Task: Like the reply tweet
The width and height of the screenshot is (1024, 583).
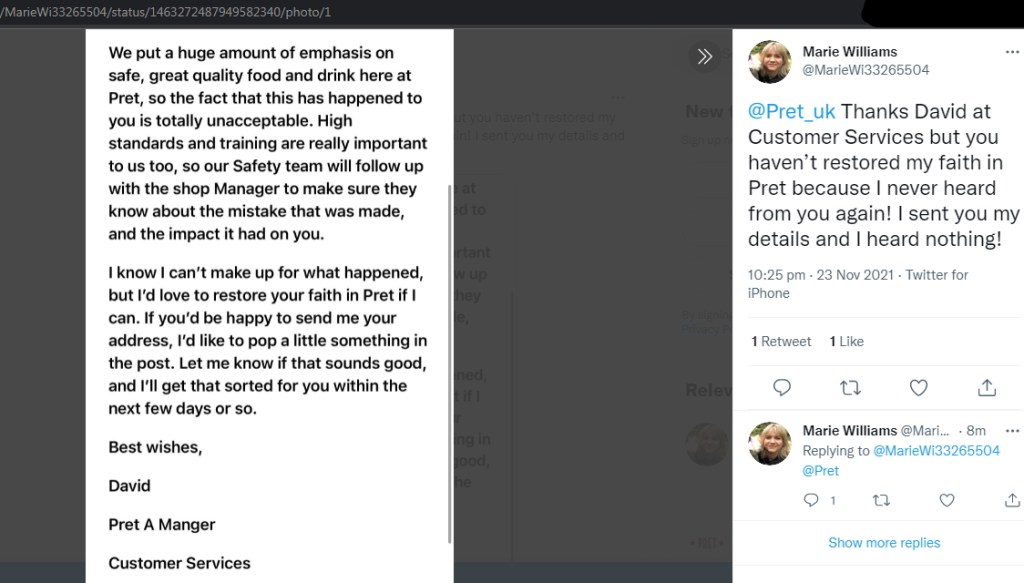Action: pos(946,500)
